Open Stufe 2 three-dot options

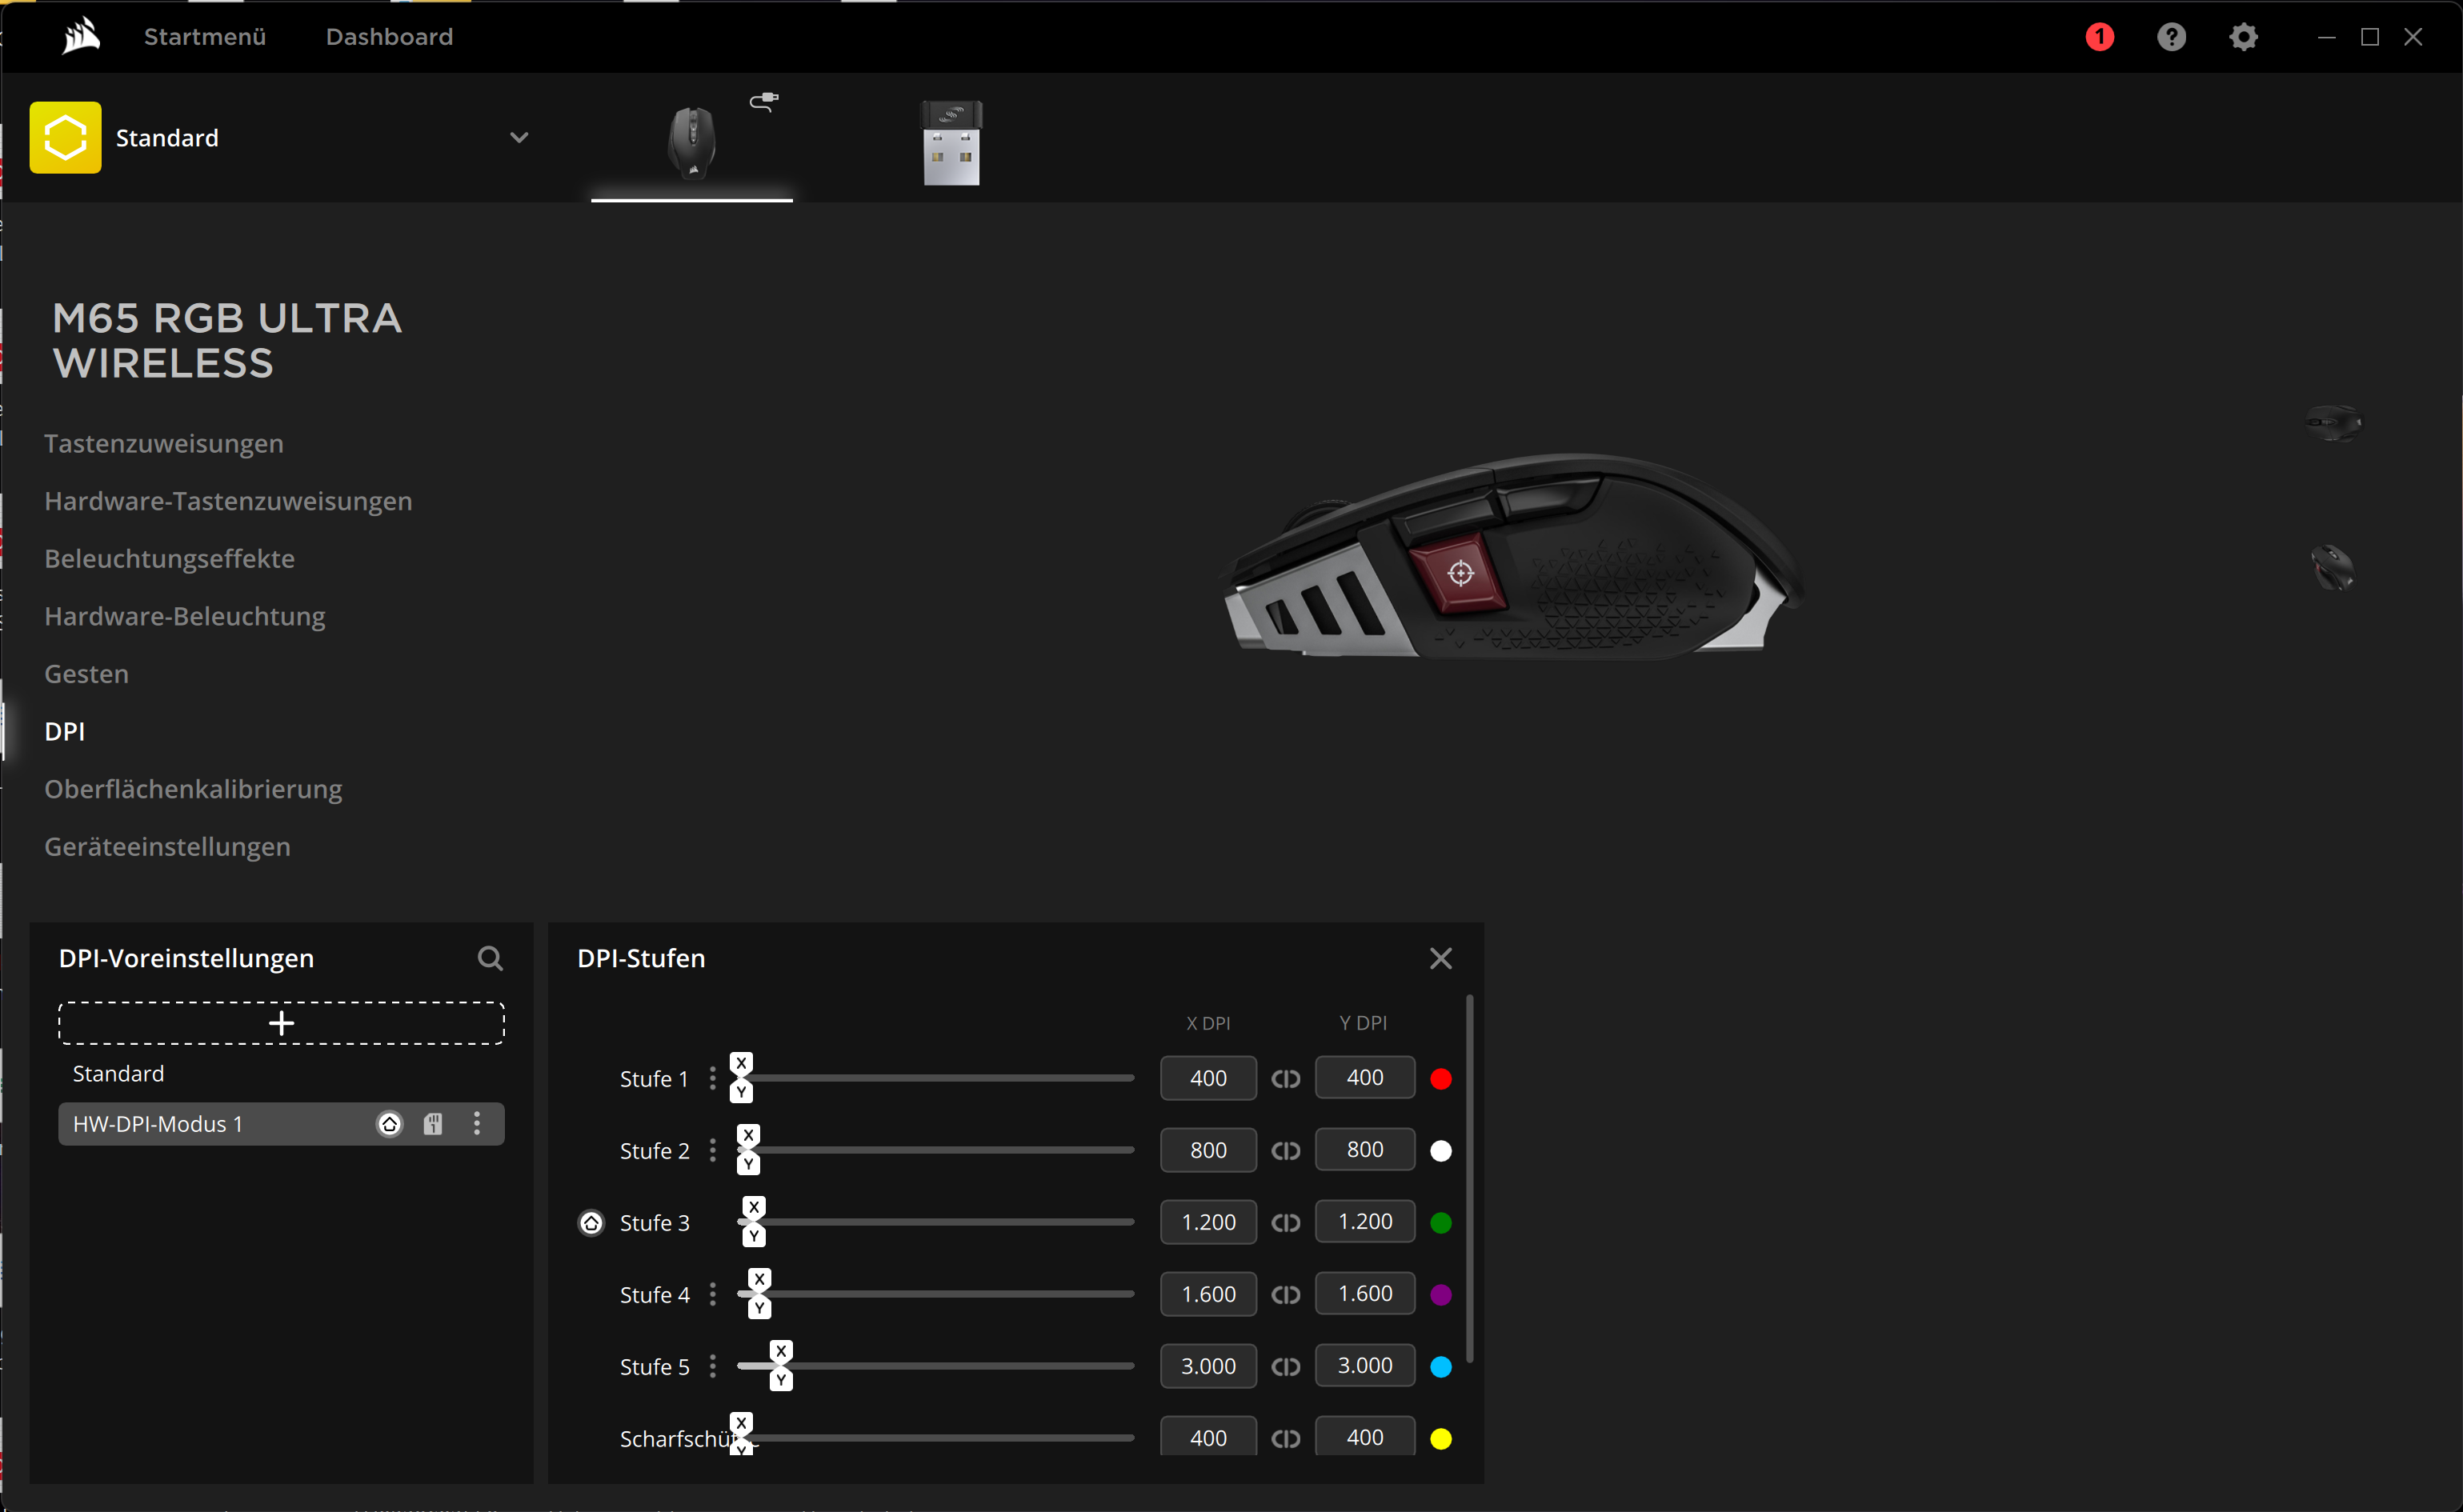[712, 1150]
